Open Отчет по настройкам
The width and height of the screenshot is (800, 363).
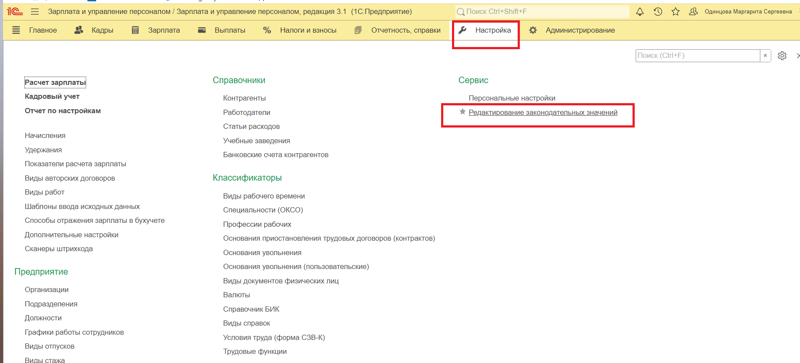tap(63, 110)
